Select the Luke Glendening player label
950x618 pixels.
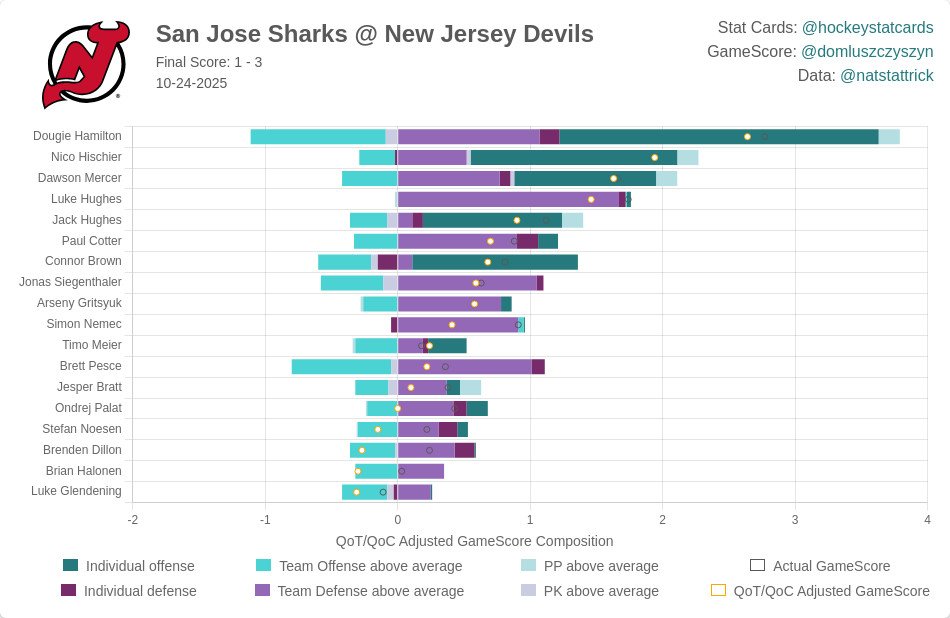coord(76,492)
